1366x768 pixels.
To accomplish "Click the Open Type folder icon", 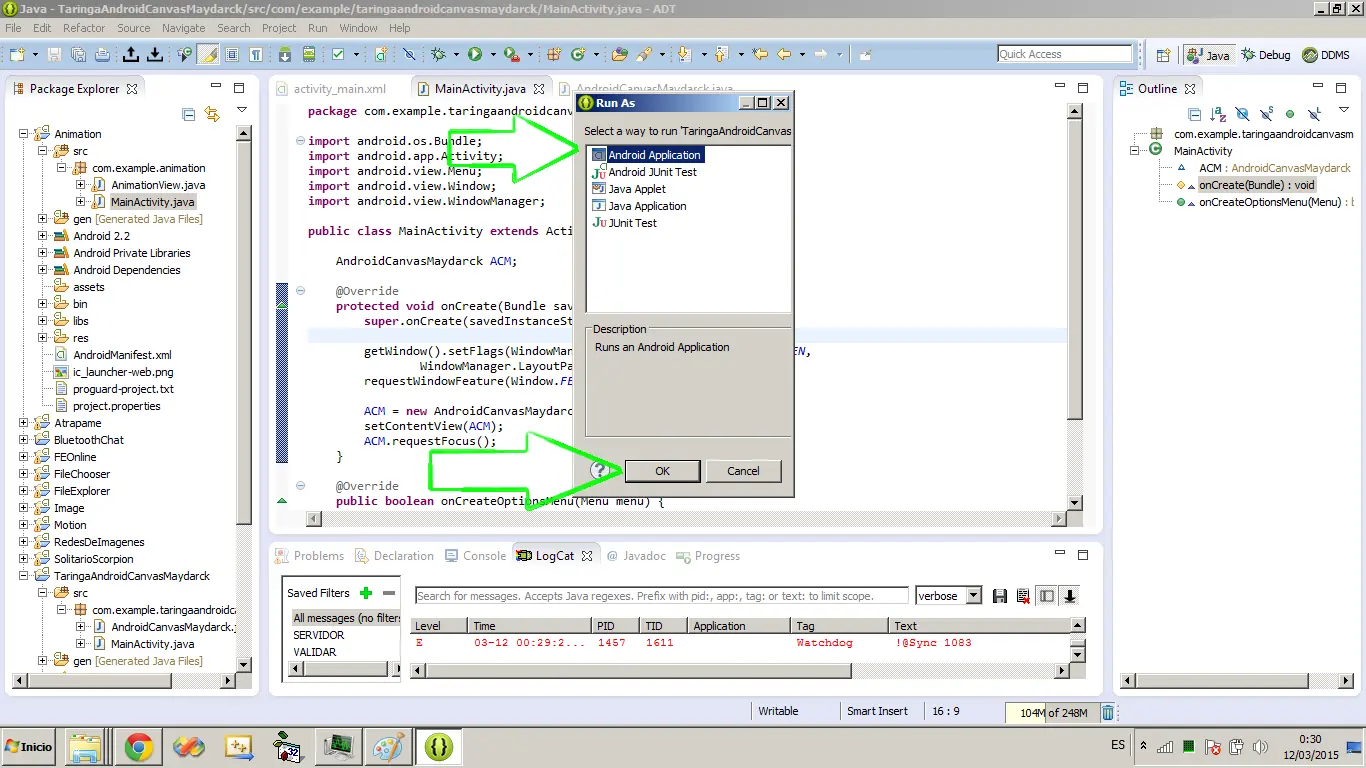I will click(x=620, y=55).
